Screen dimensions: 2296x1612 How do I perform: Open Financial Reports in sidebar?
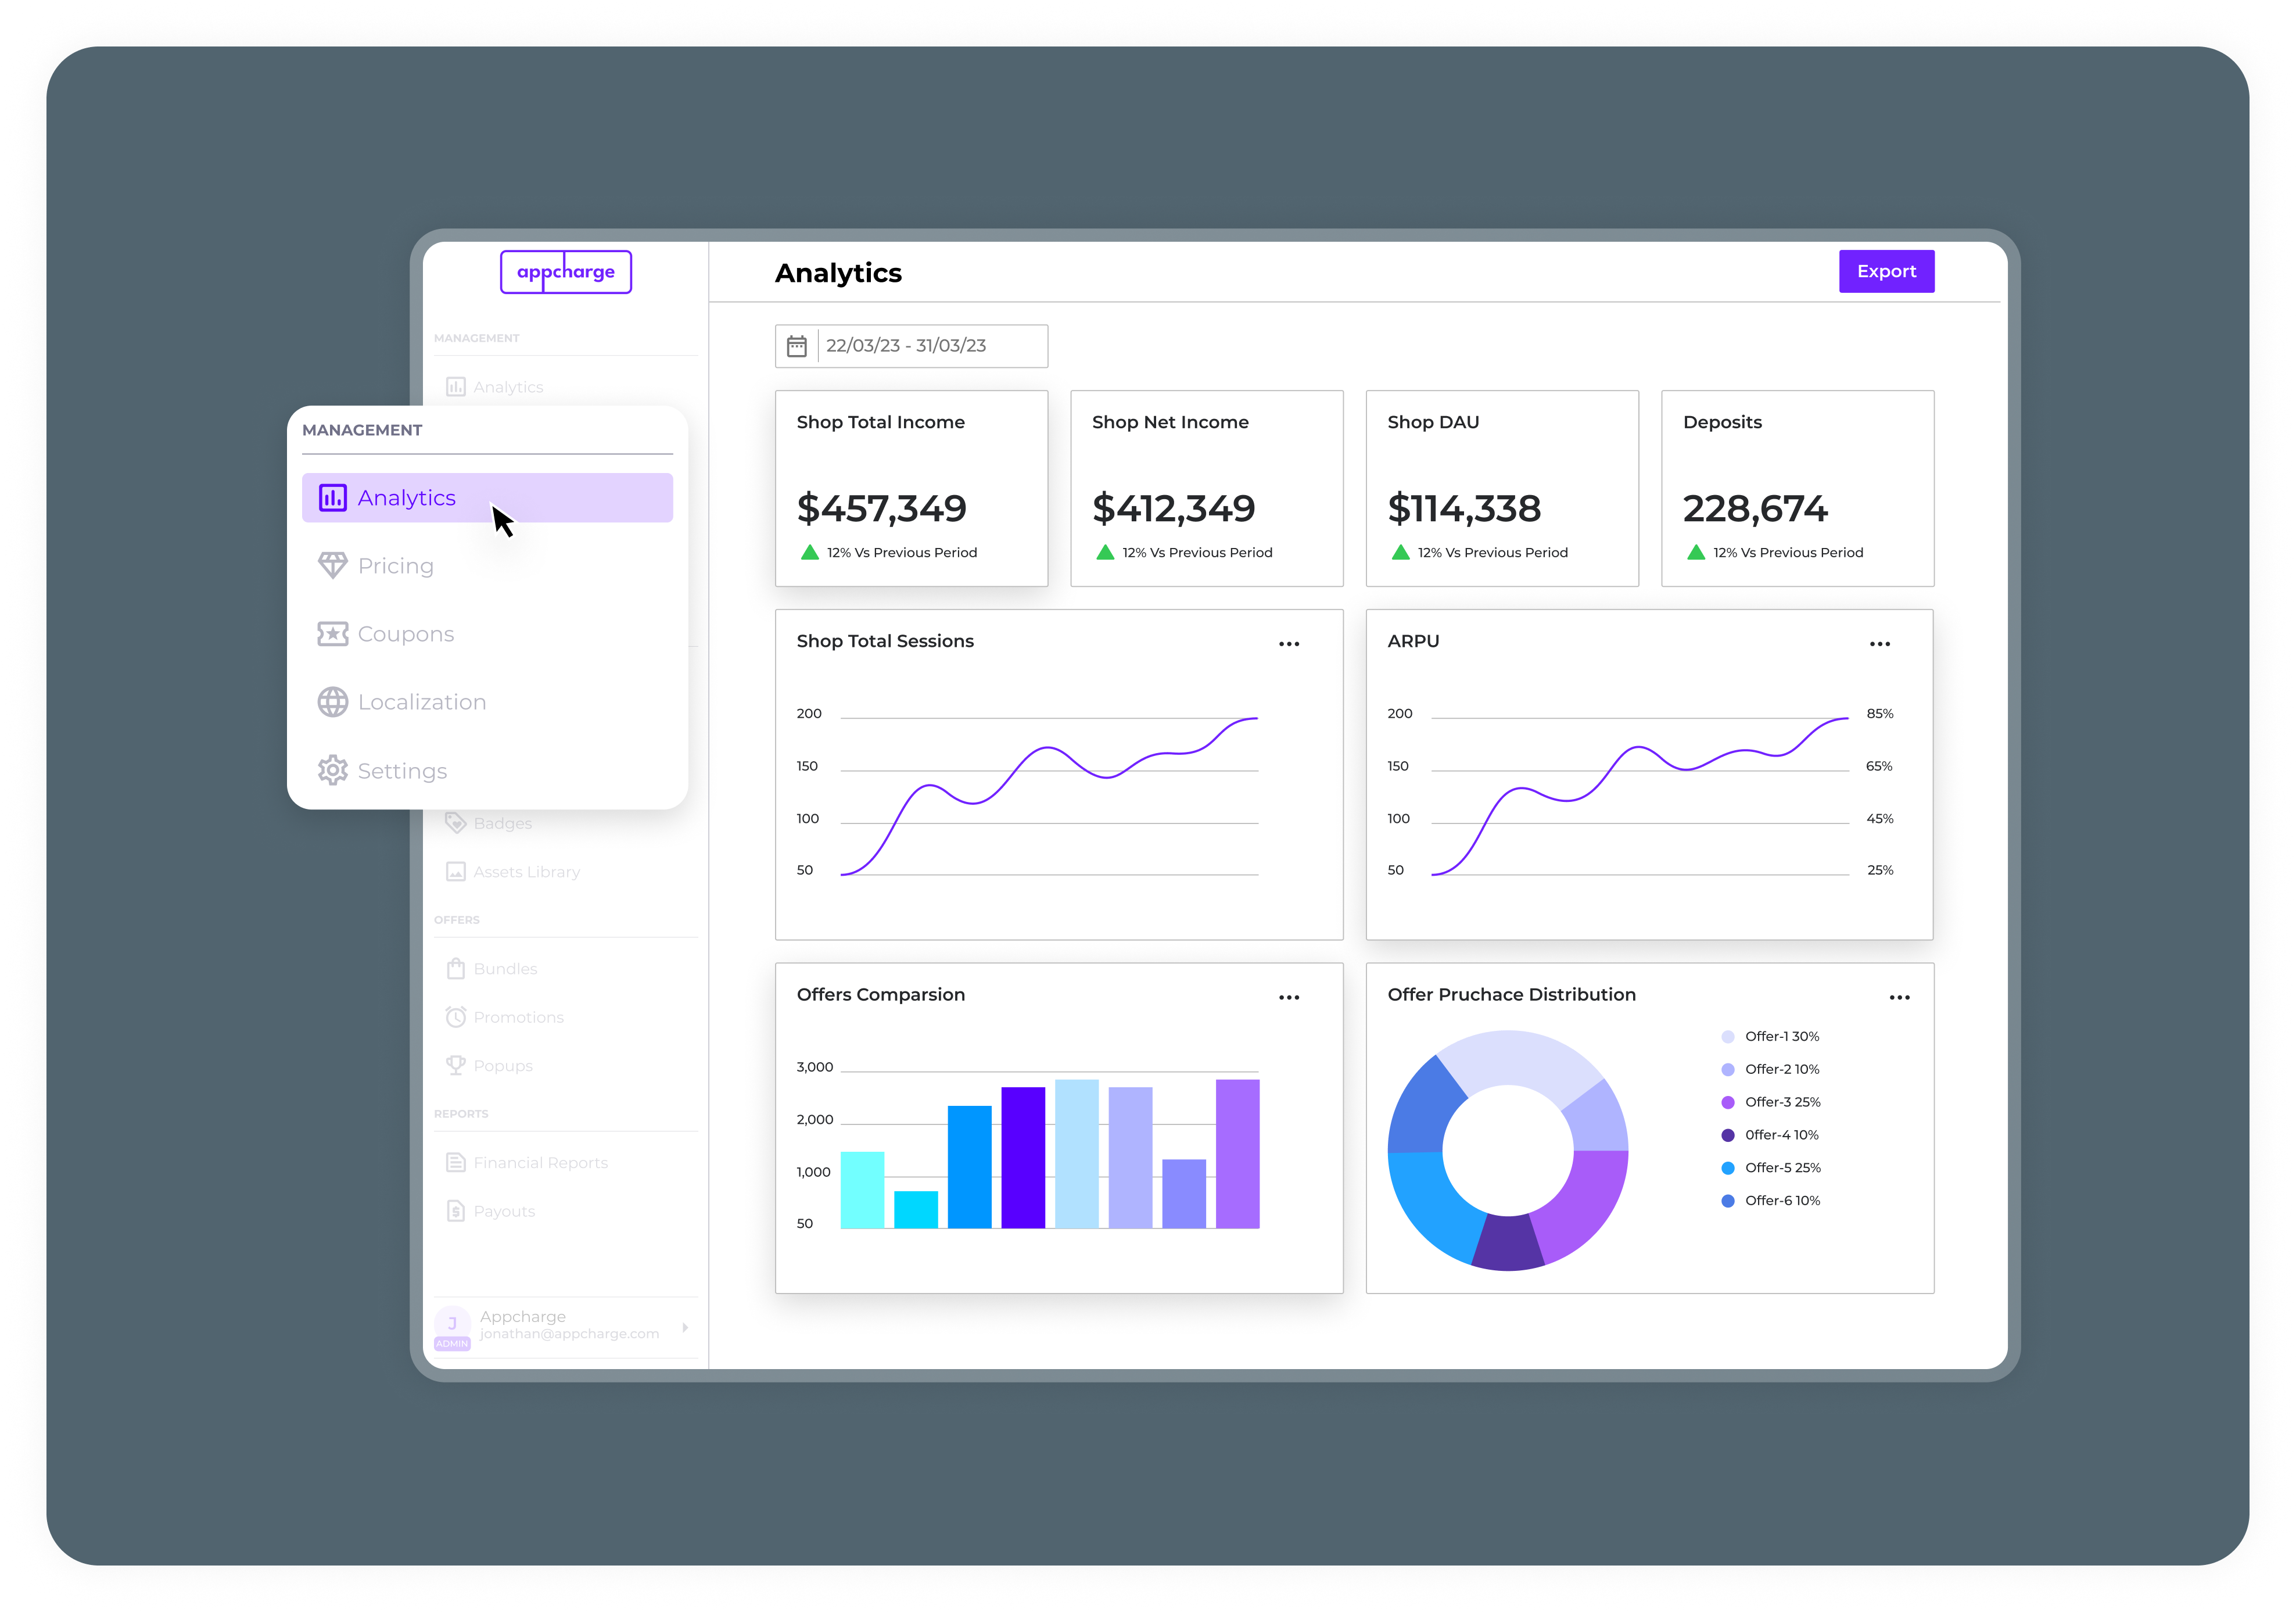[x=540, y=1162]
